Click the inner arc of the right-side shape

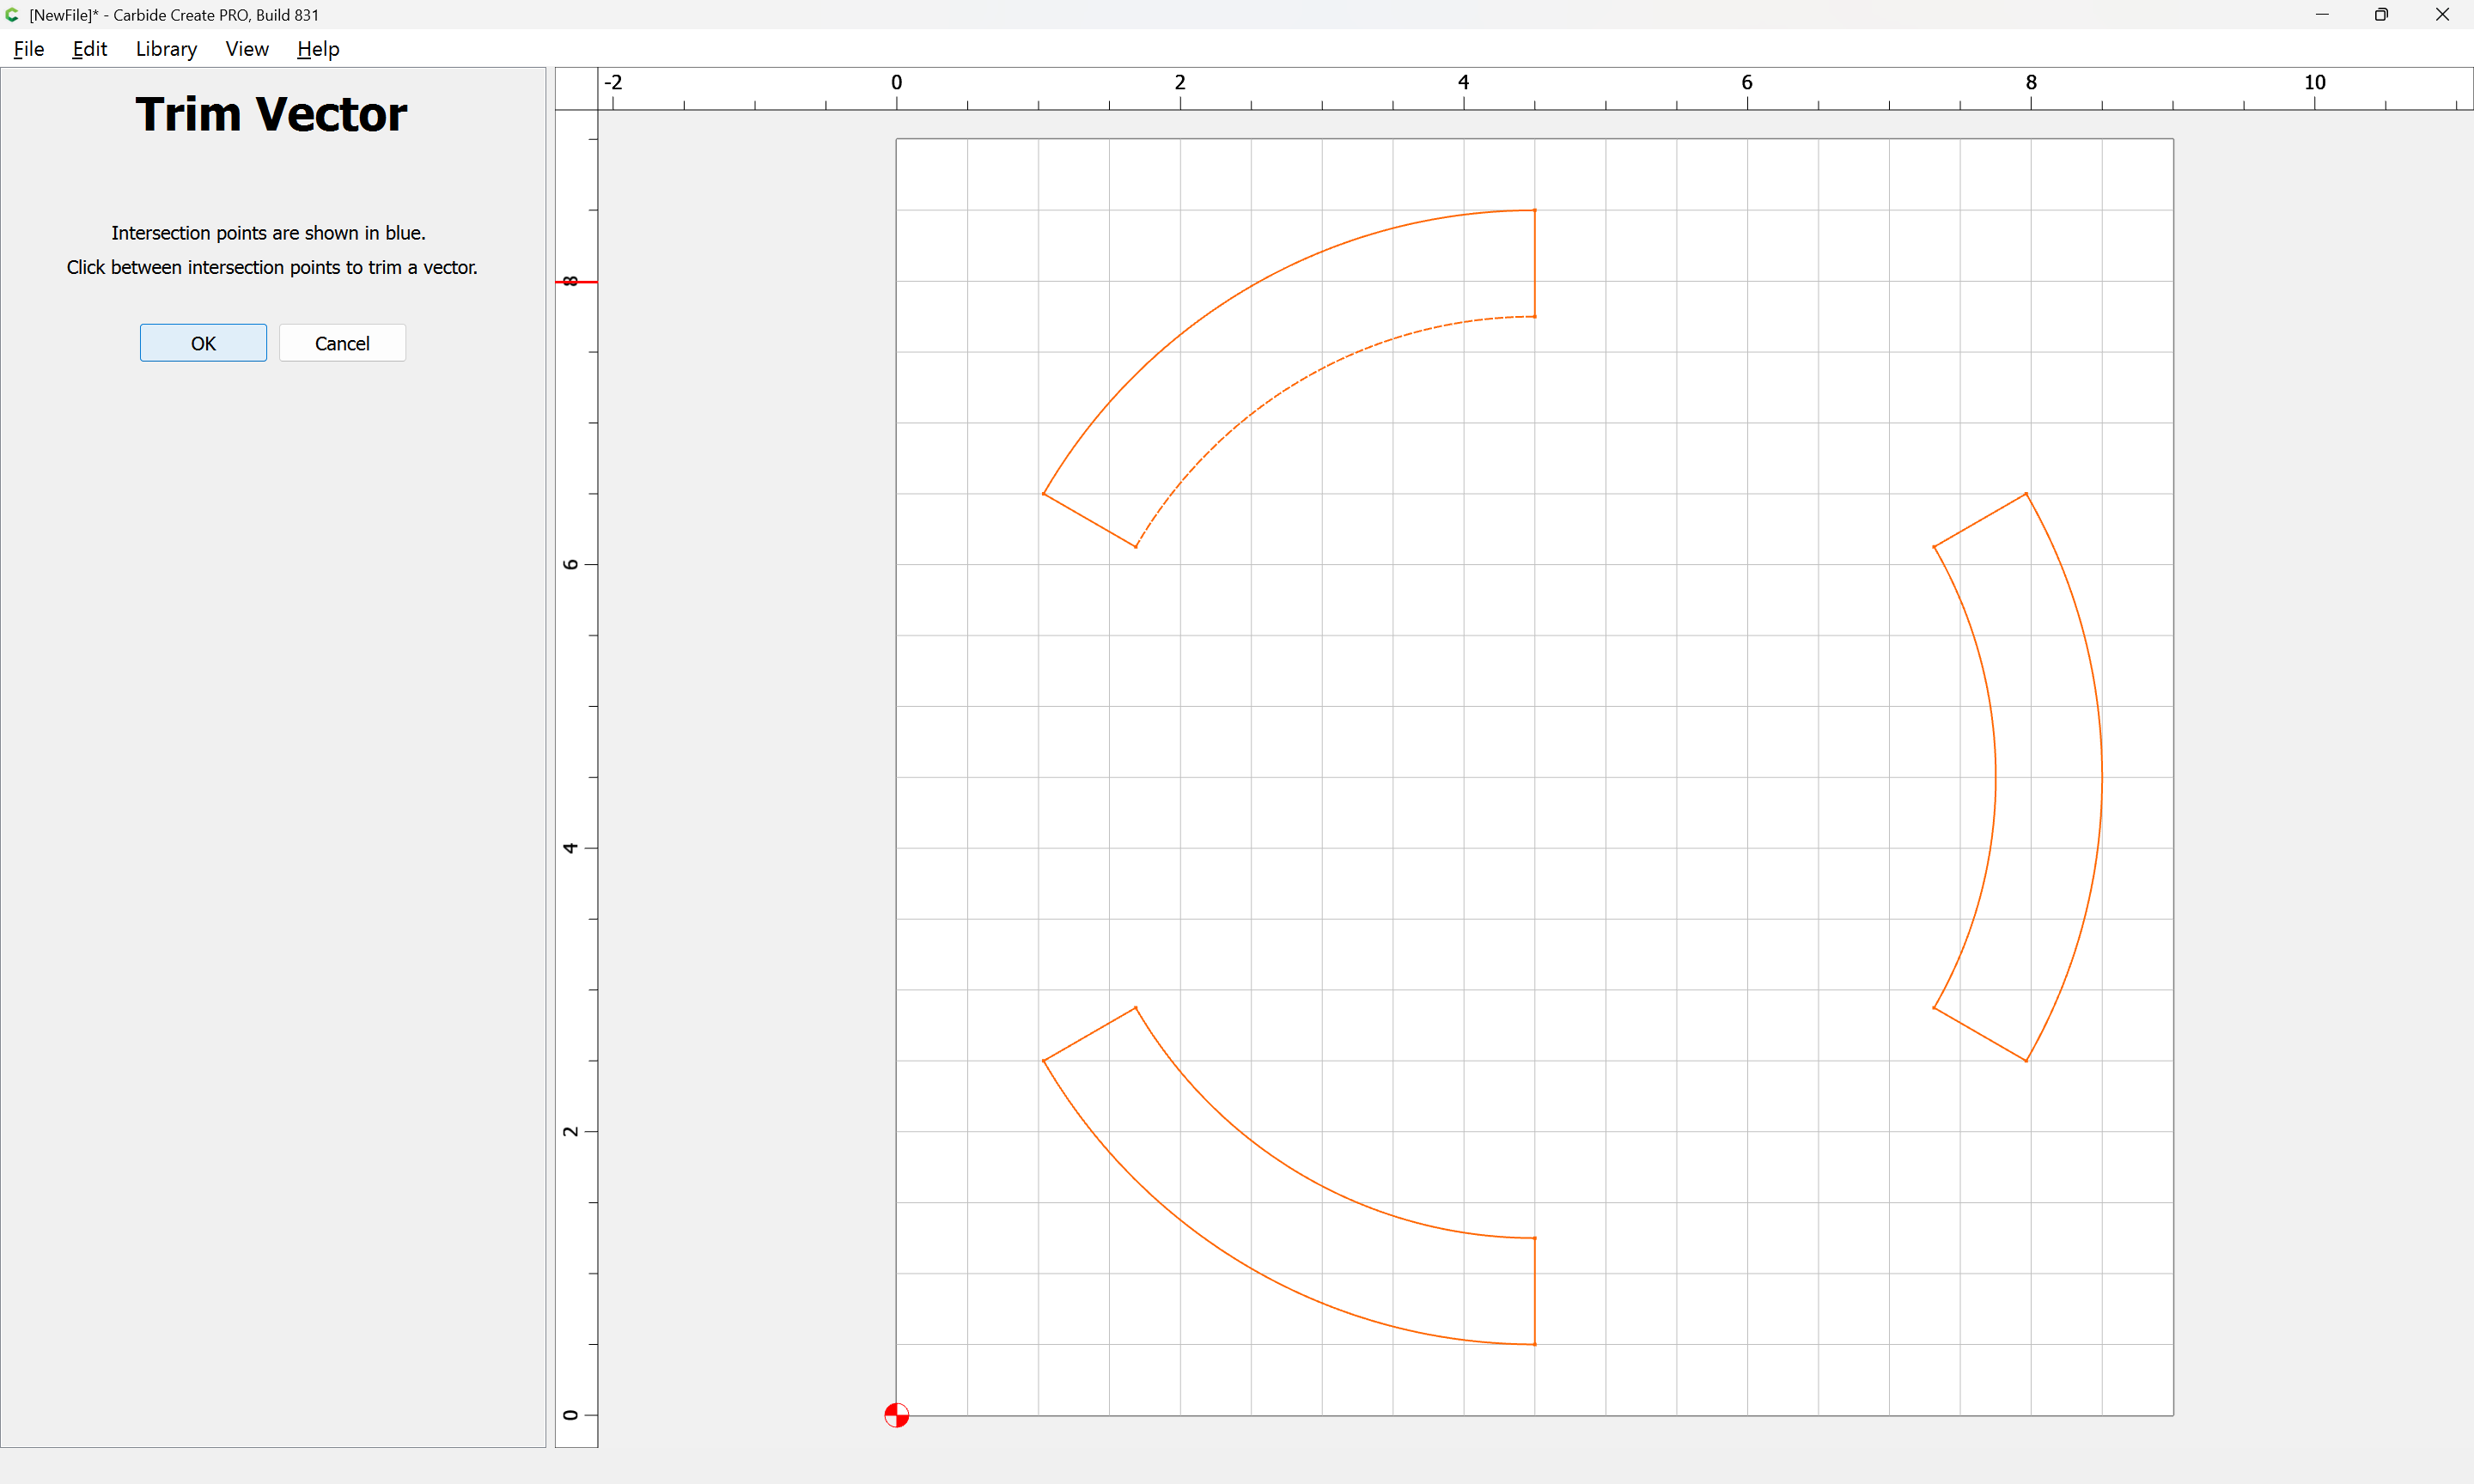[1995, 778]
